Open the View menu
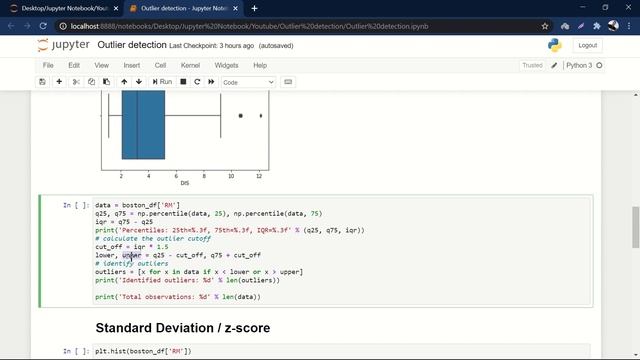This screenshot has width=640, height=360. (x=102, y=65)
